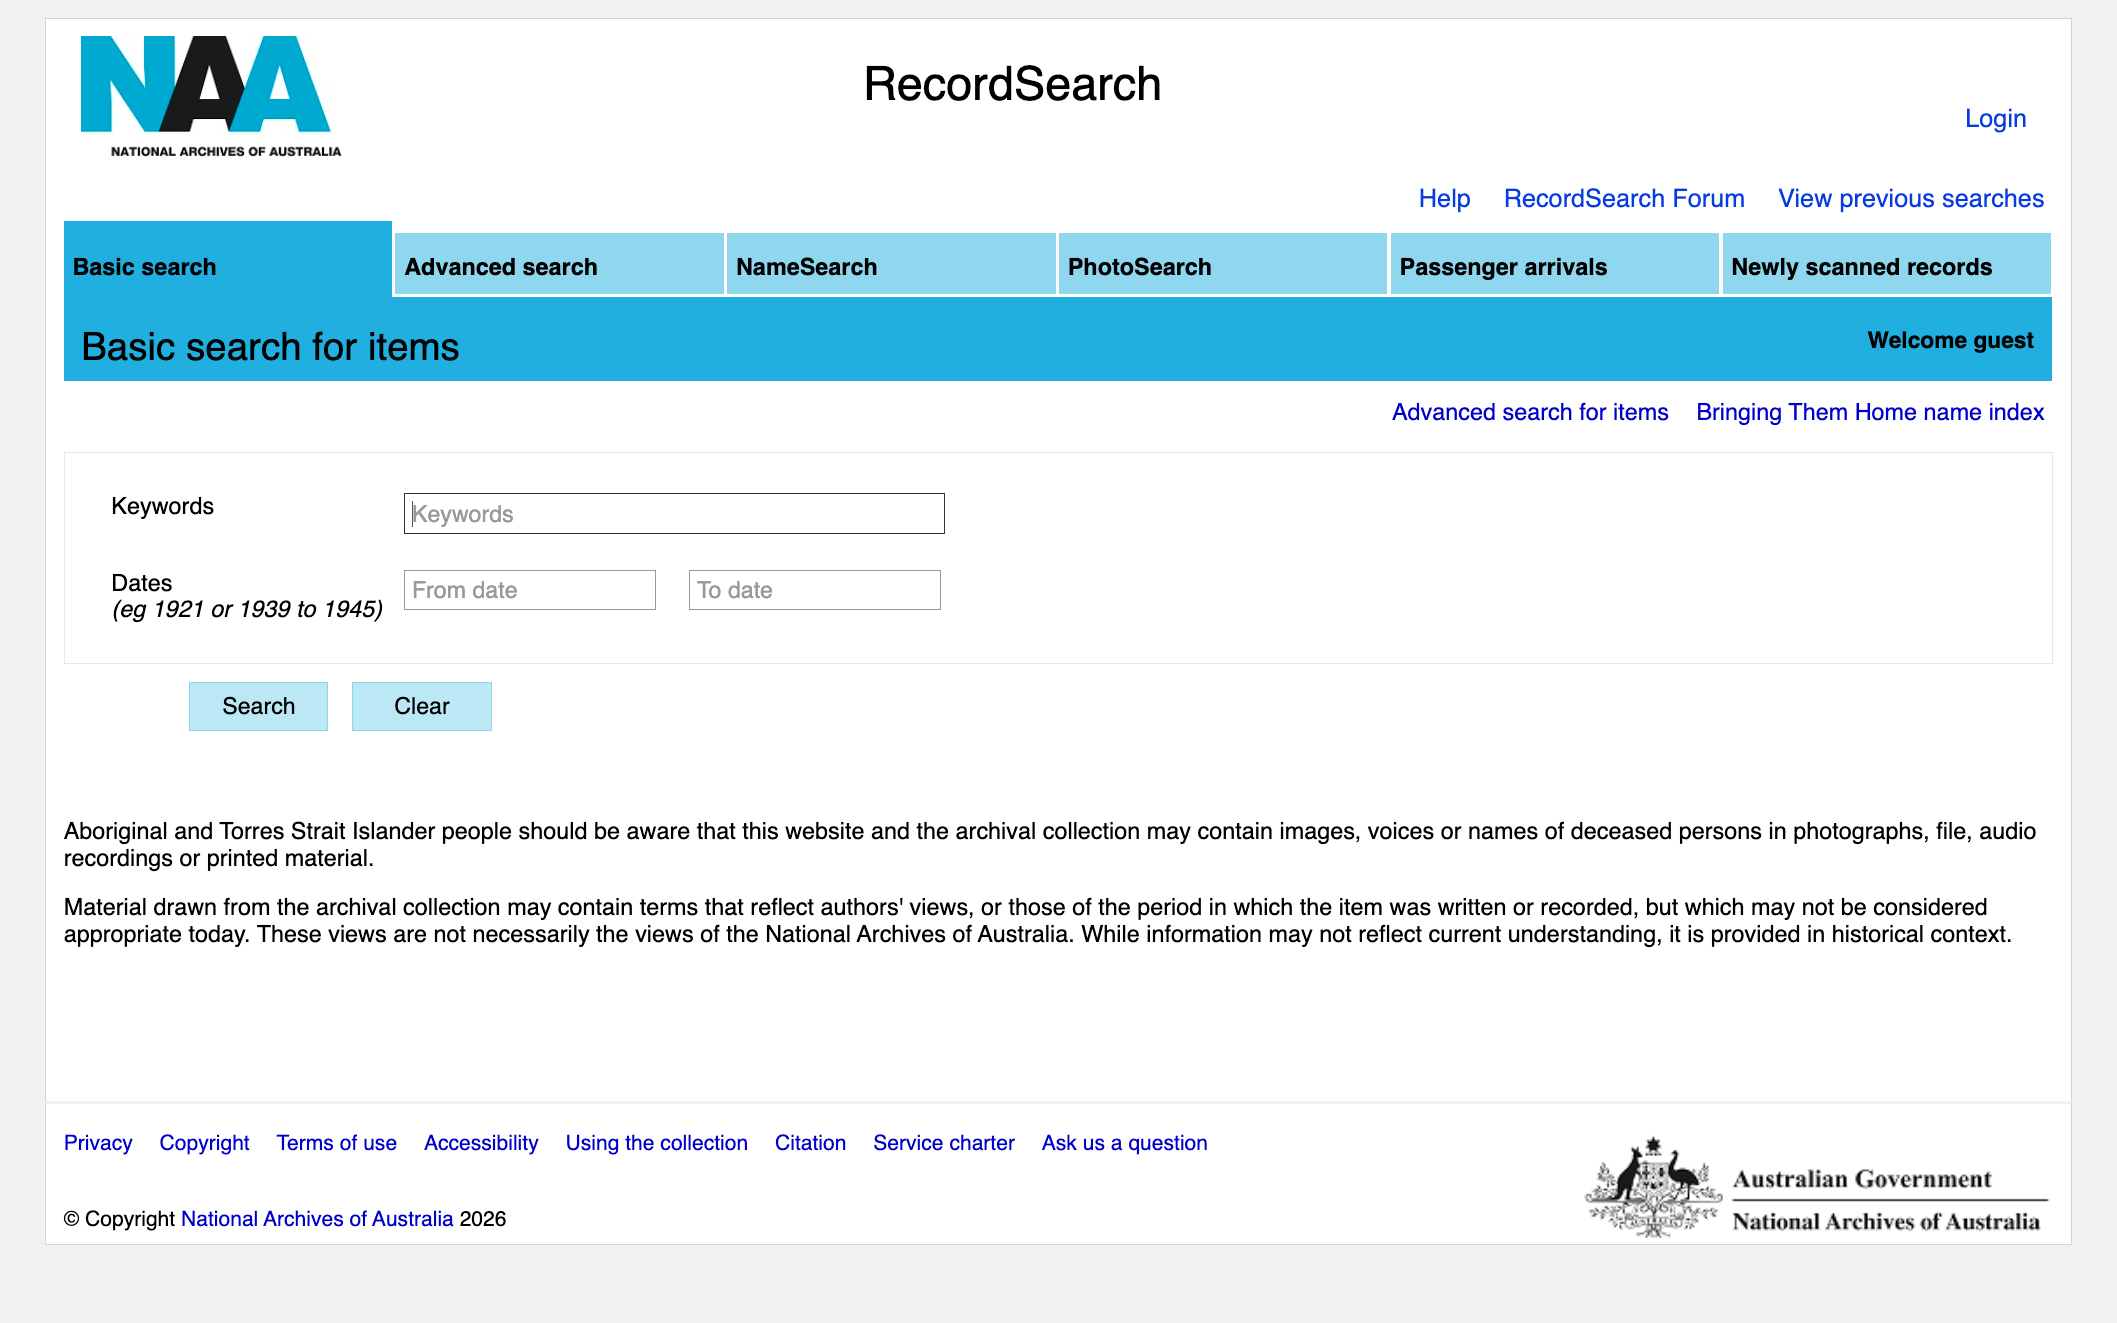Open the PhotoSearch tab
2117x1323 pixels.
(1223, 265)
